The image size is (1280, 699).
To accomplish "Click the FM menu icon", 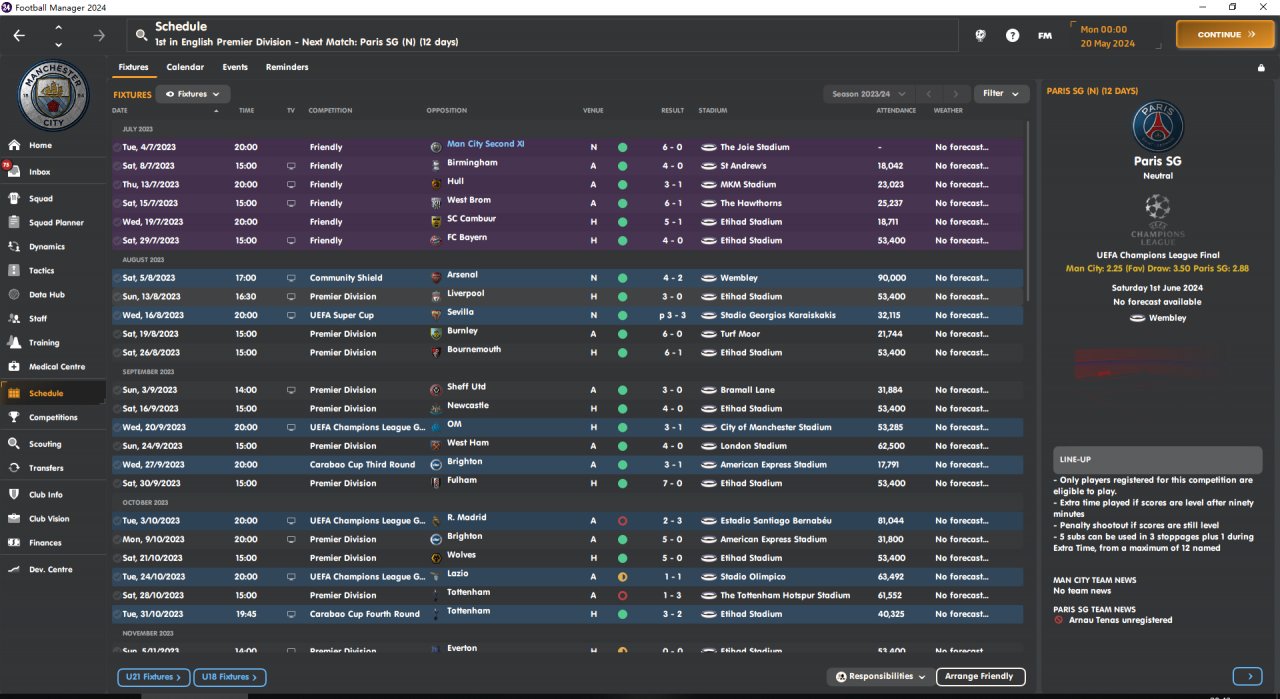I will coord(1044,35).
